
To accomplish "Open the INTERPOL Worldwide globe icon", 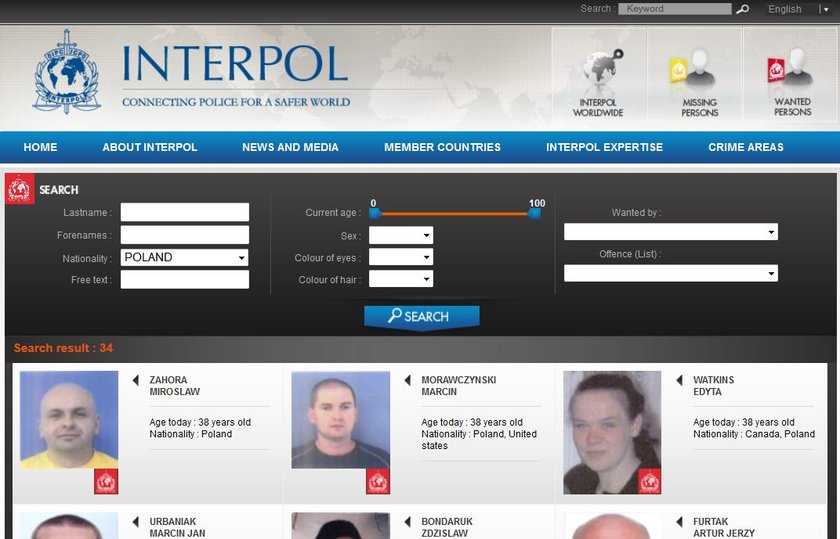I will click(603, 68).
